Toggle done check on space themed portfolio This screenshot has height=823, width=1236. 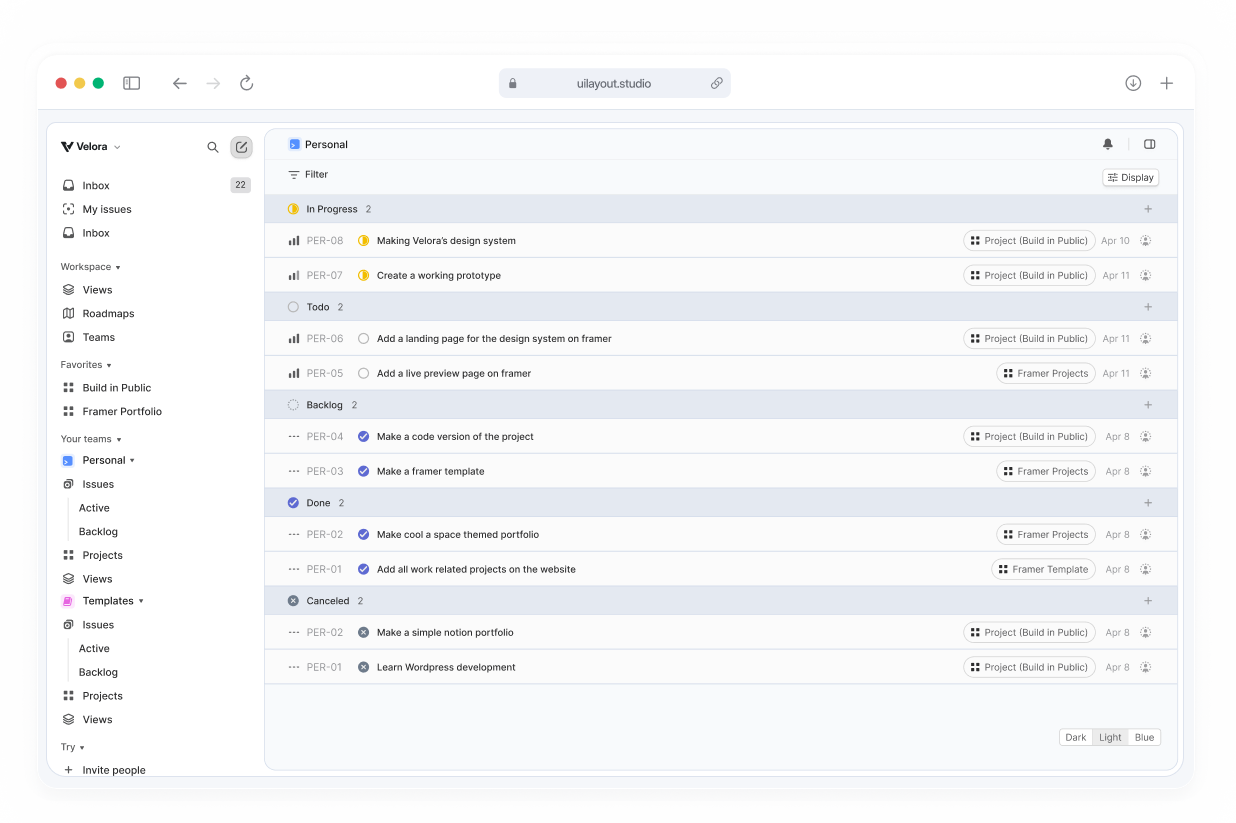coord(364,535)
